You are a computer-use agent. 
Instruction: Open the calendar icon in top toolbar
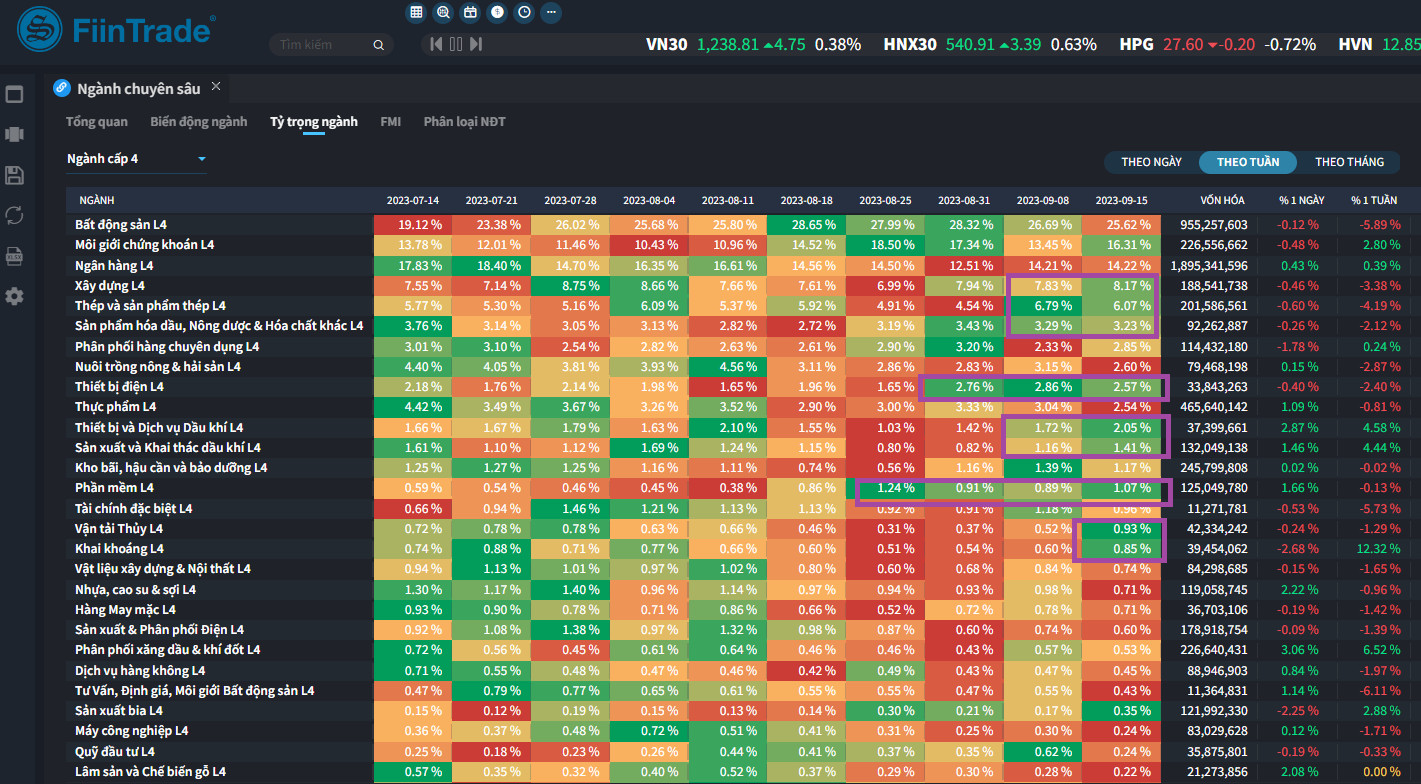pos(471,13)
